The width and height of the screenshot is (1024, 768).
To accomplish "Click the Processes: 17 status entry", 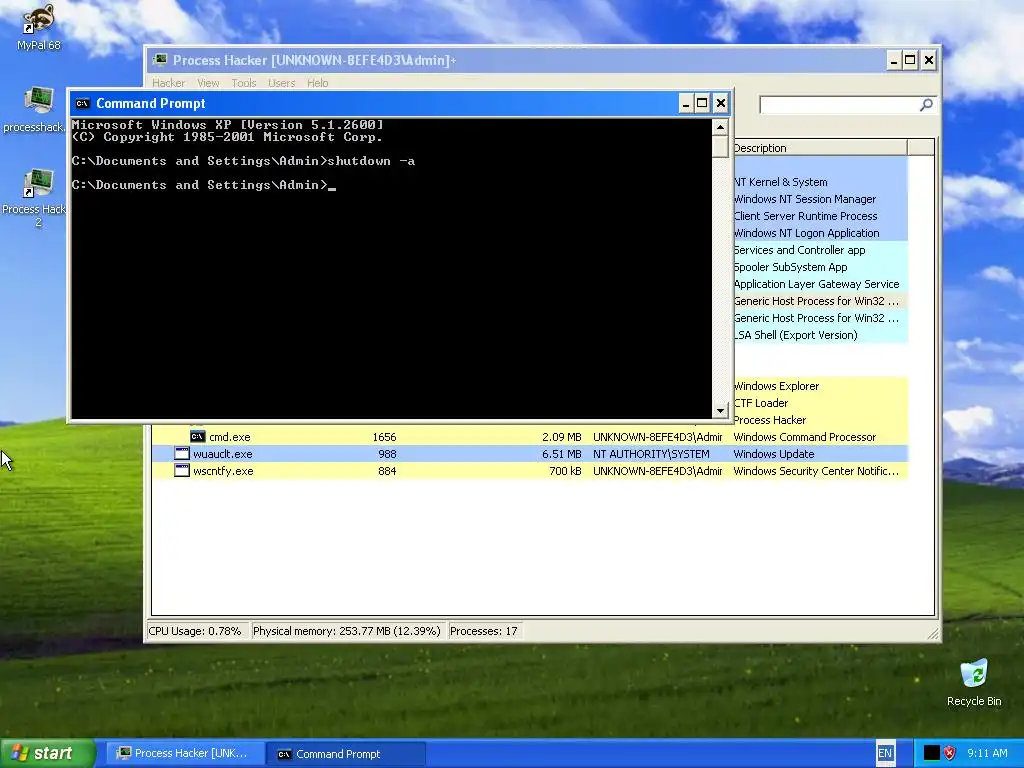I will pos(484,631).
